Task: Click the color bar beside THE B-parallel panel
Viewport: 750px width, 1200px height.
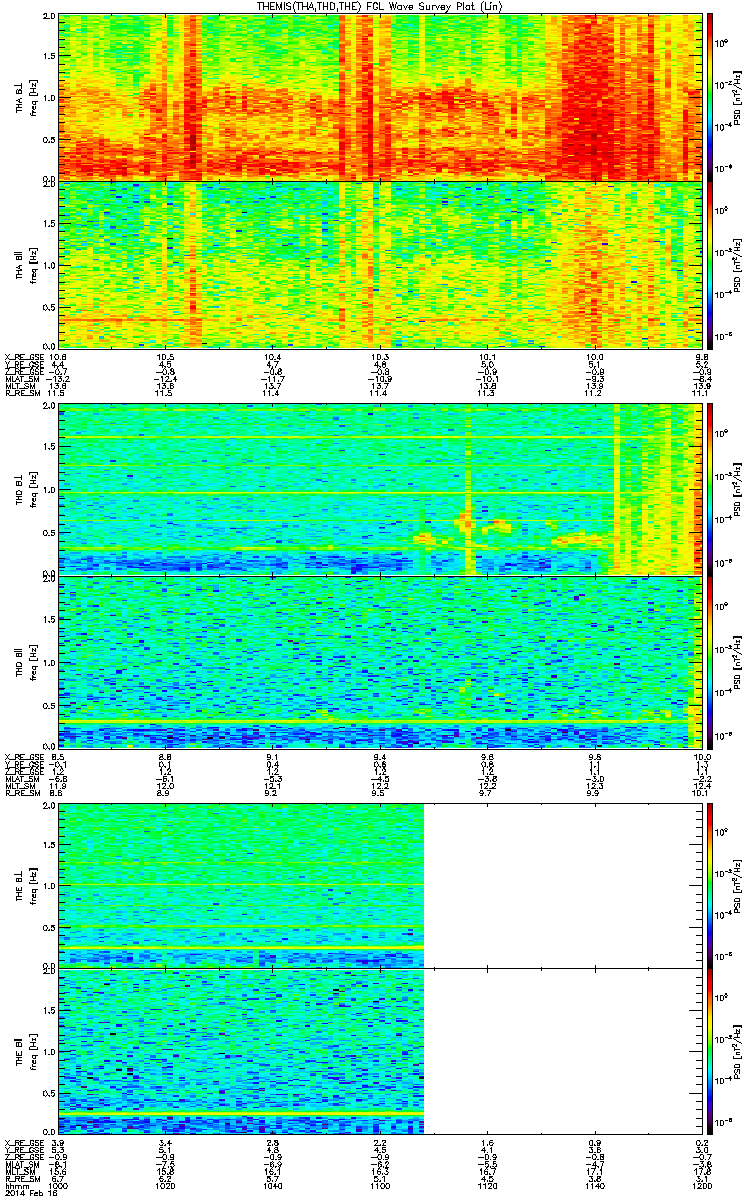Action: click(711, 1050)
